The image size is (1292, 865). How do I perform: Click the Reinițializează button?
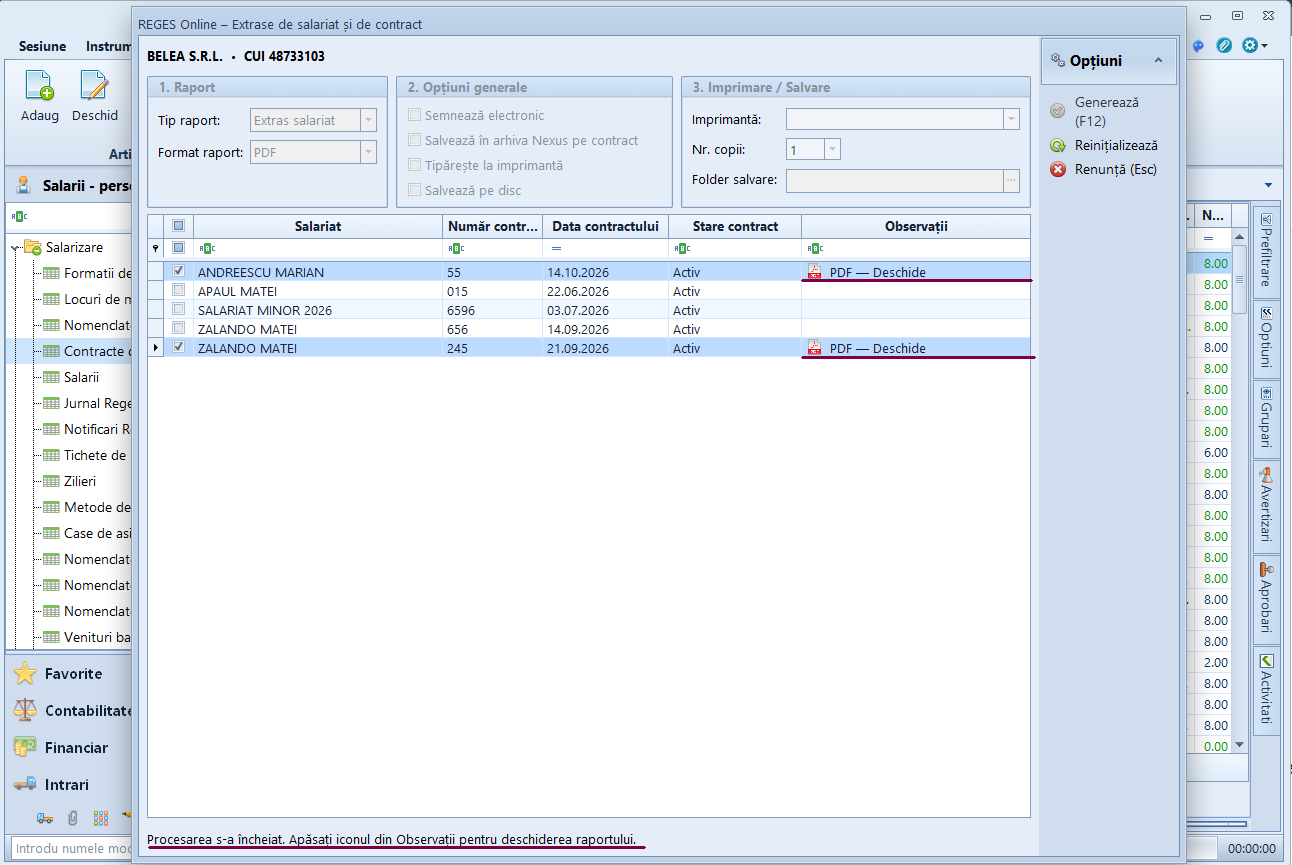[x=1104, y=146]
